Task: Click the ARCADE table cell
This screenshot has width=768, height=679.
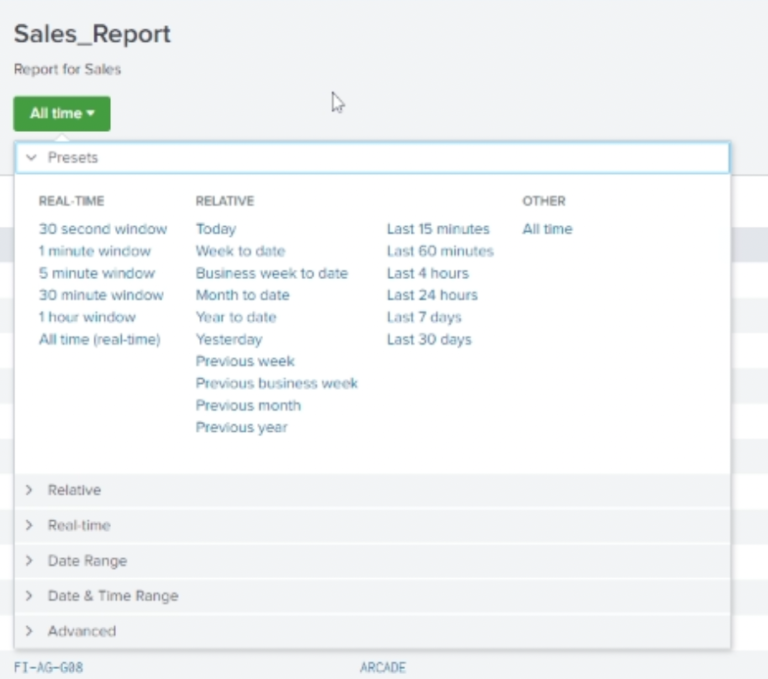Action: point(383,668)
